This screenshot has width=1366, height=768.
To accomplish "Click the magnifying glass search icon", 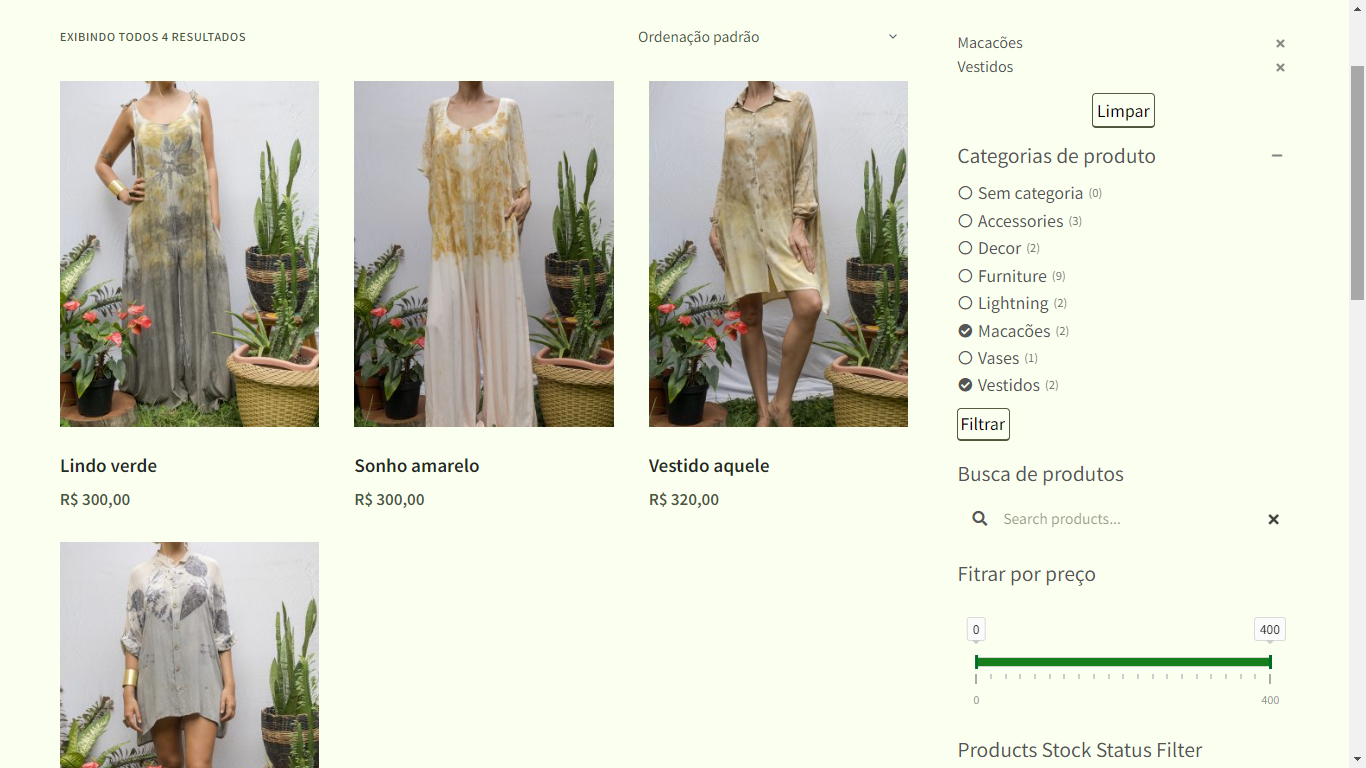I will pyautogui.click(x=979, y=519).
